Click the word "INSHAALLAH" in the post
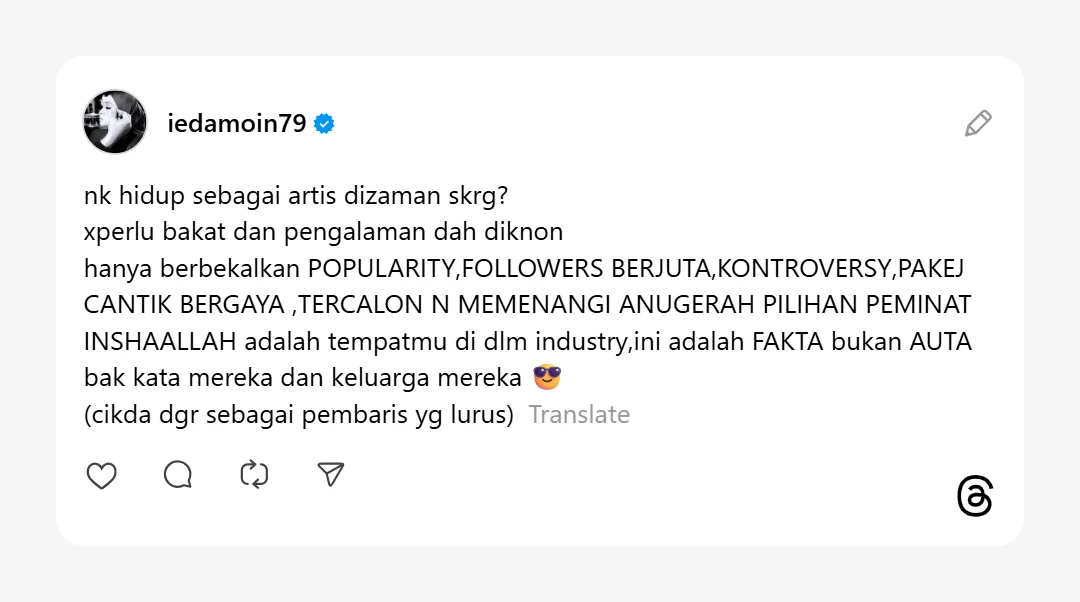The height and width of the screenshot is (602, 1080). (x=160, y=342)
